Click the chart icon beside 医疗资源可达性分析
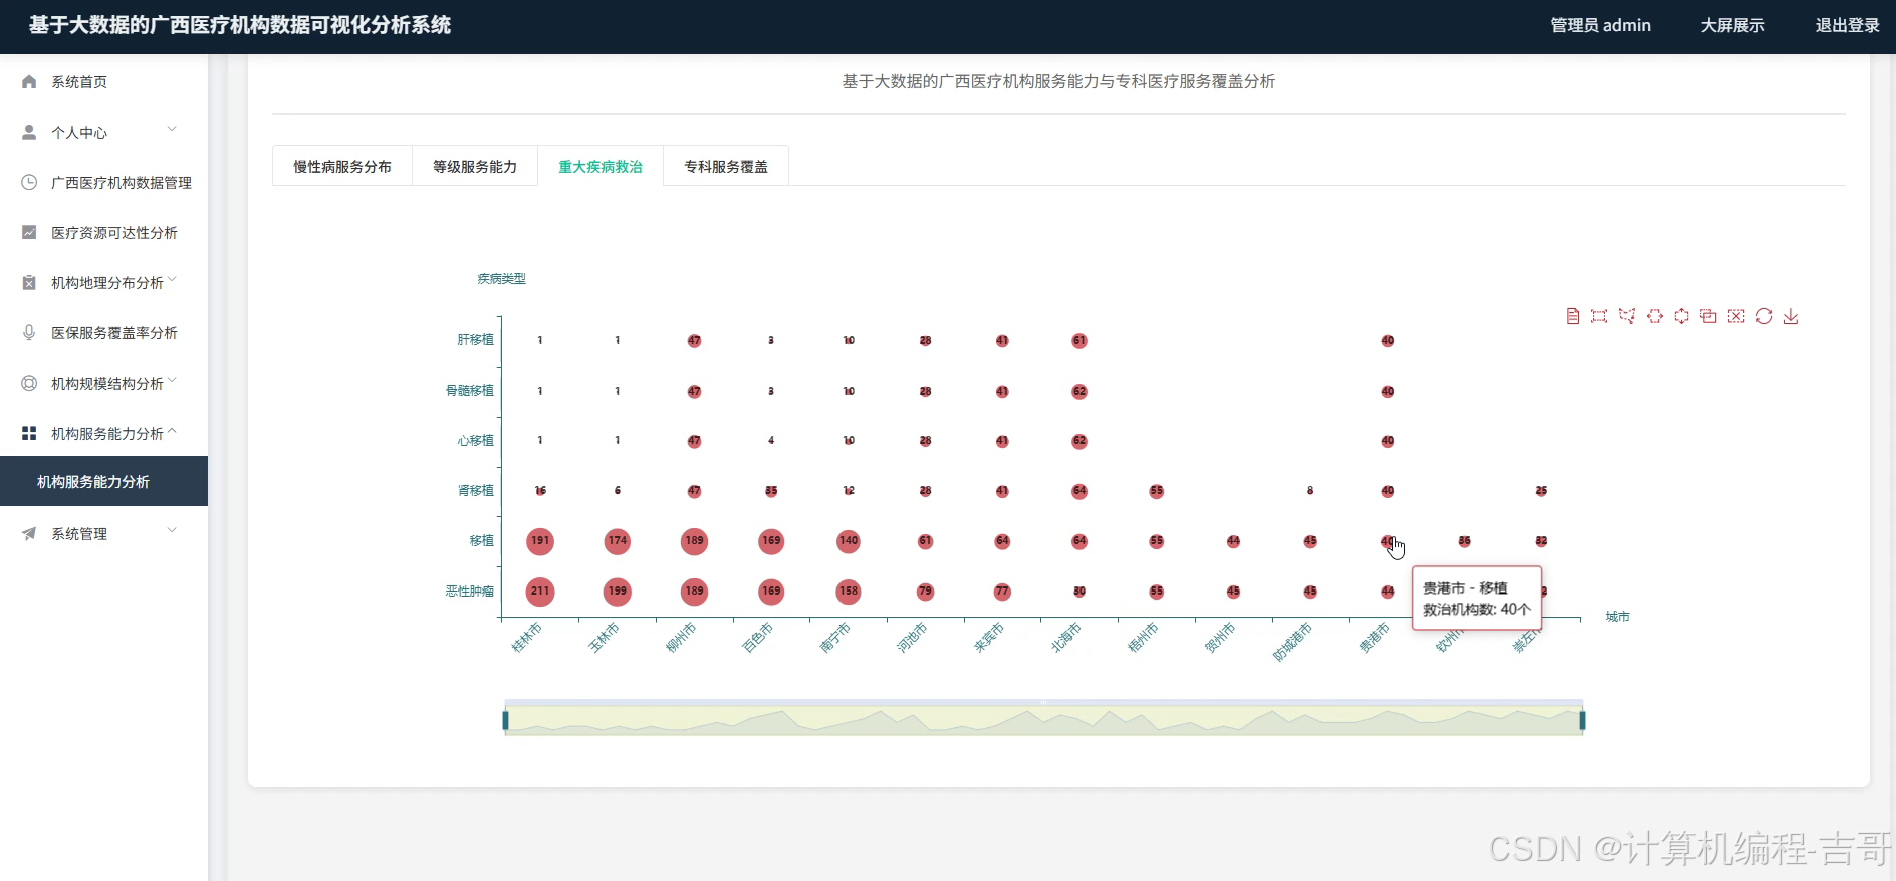Viewport: 1896px width, 881px height. (x=29, y=232)
